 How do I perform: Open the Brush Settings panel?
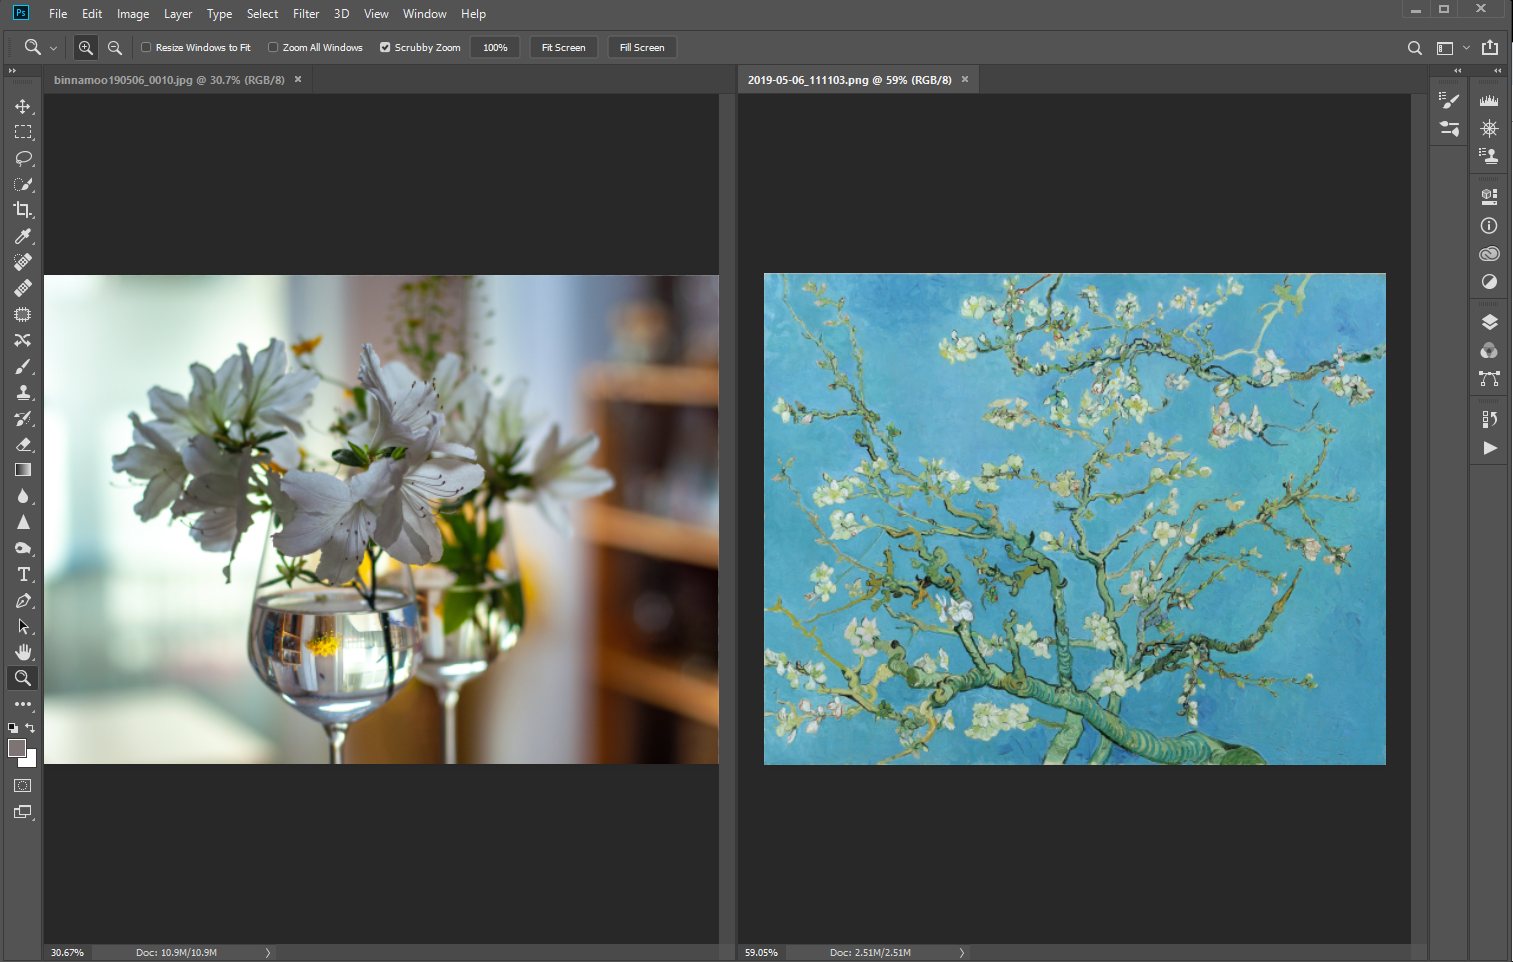pyautogui.click(x=1449, y=100)
